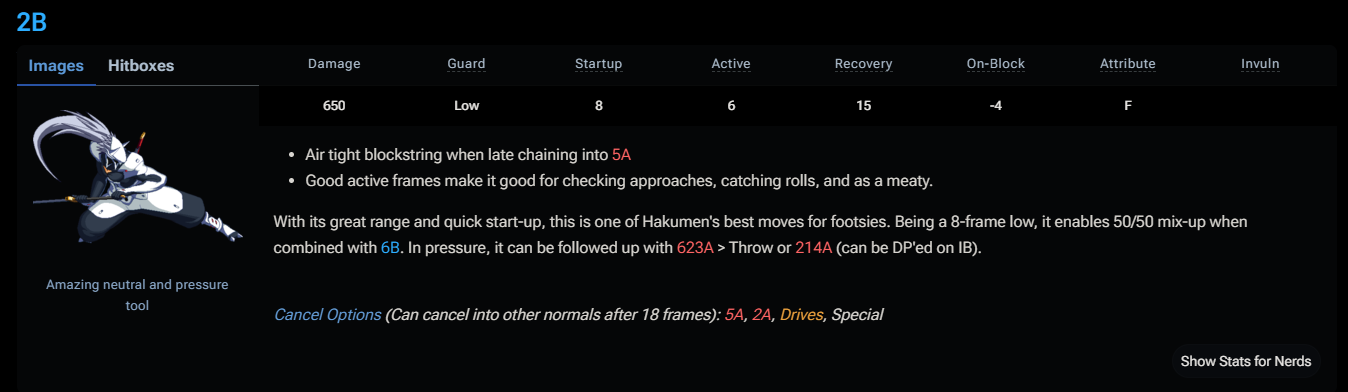The width and height of the screenshot is (1348, 392).
Task: Click Show Stats for Nerds button
Action: tap(1246, 361)
